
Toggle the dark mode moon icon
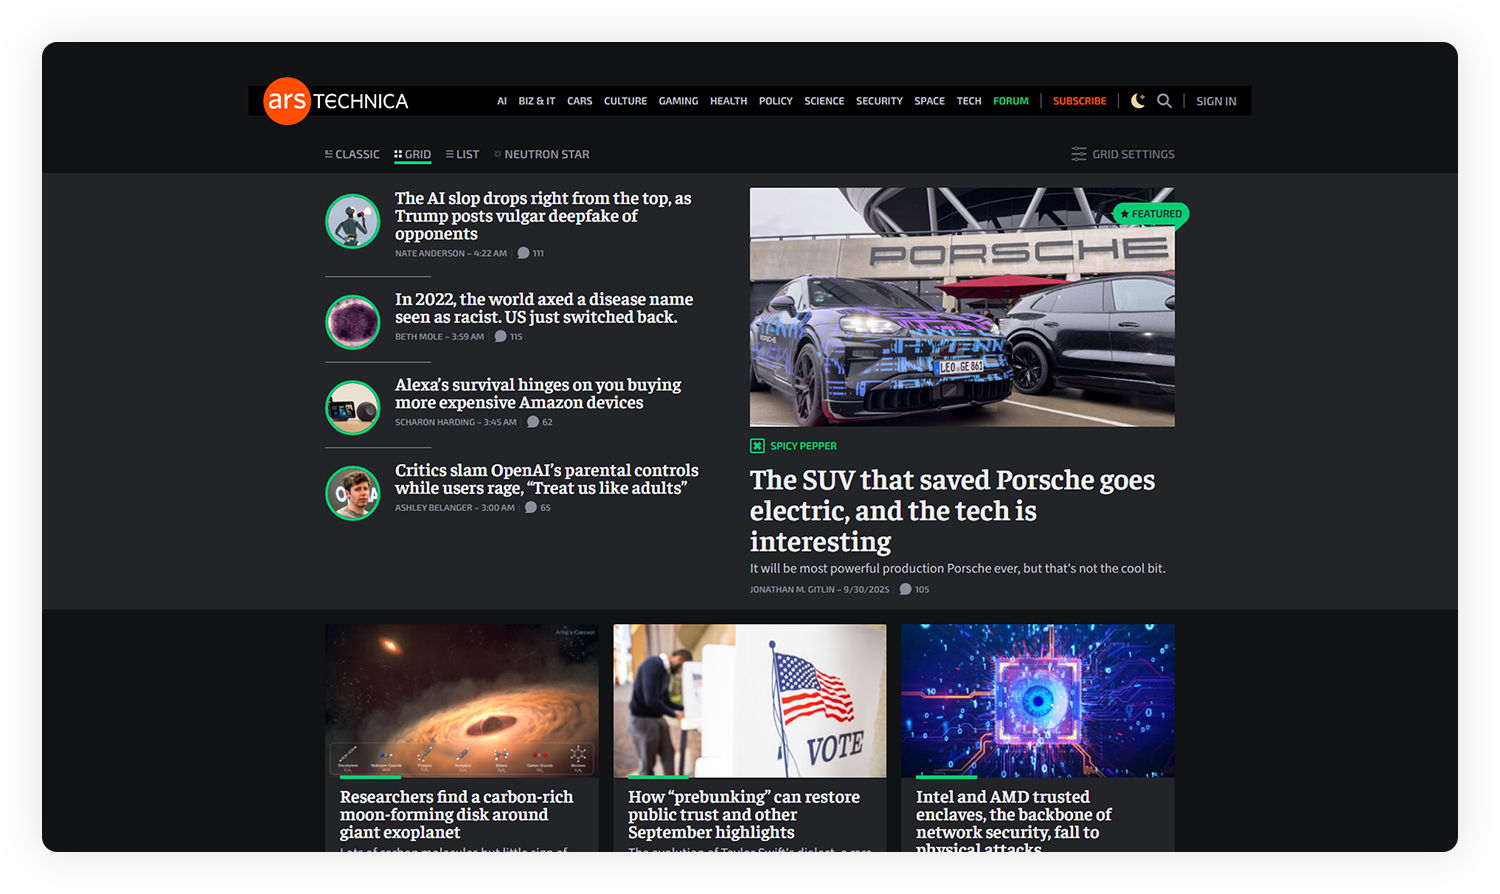[x=1138, y=101]
